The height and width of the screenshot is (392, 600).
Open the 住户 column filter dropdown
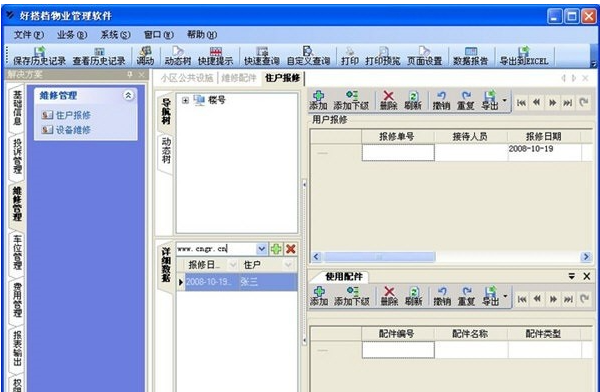coord(288,265)
